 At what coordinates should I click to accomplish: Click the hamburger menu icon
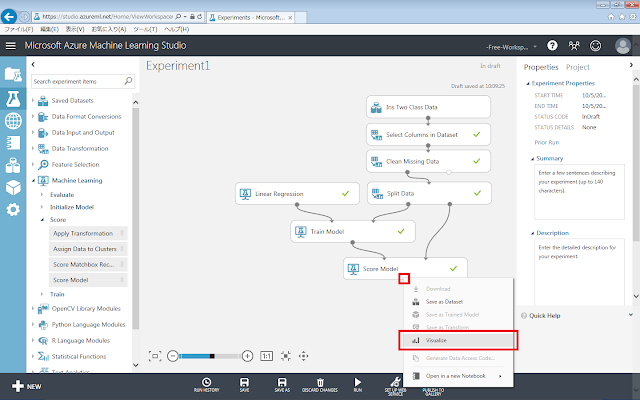[x=12, y=46]
